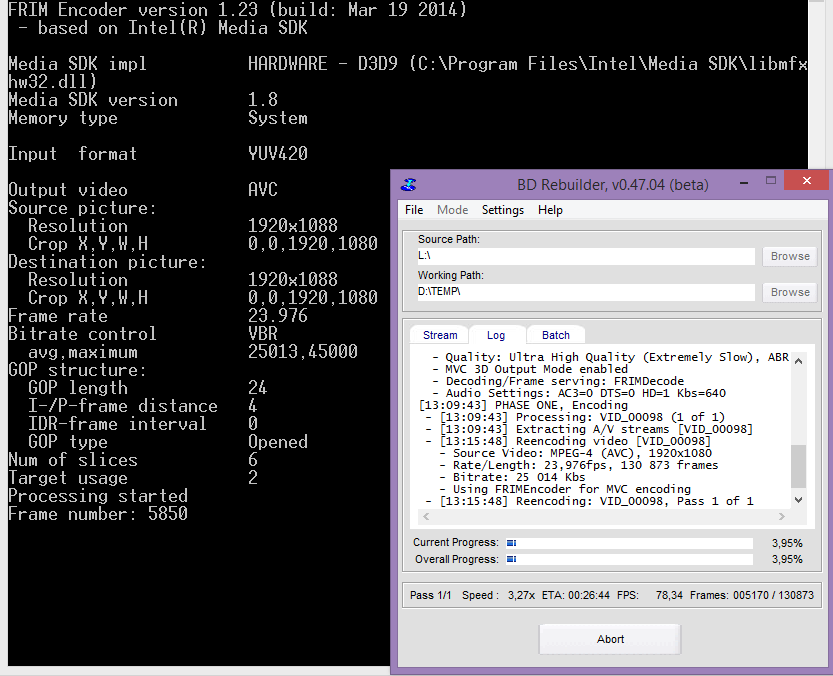Open the Settings menu
This screenshot has height=676, width=833.
(x=503, y=210)
